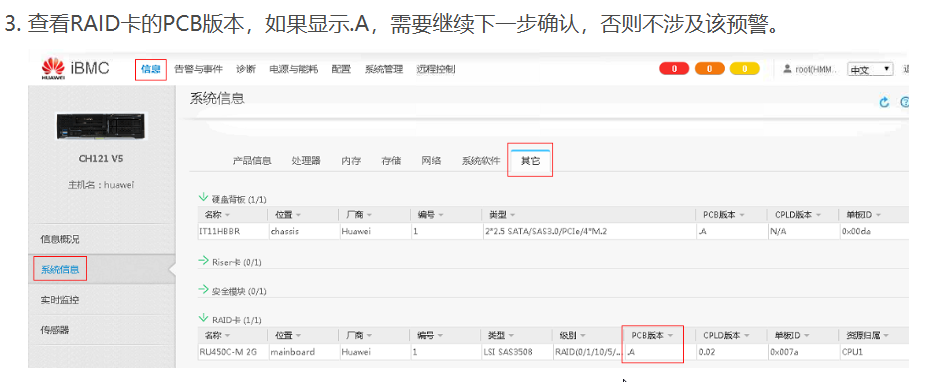Switch to the 产品信息 tab
The height and width of the screenshot is (382, 928).
252,160
